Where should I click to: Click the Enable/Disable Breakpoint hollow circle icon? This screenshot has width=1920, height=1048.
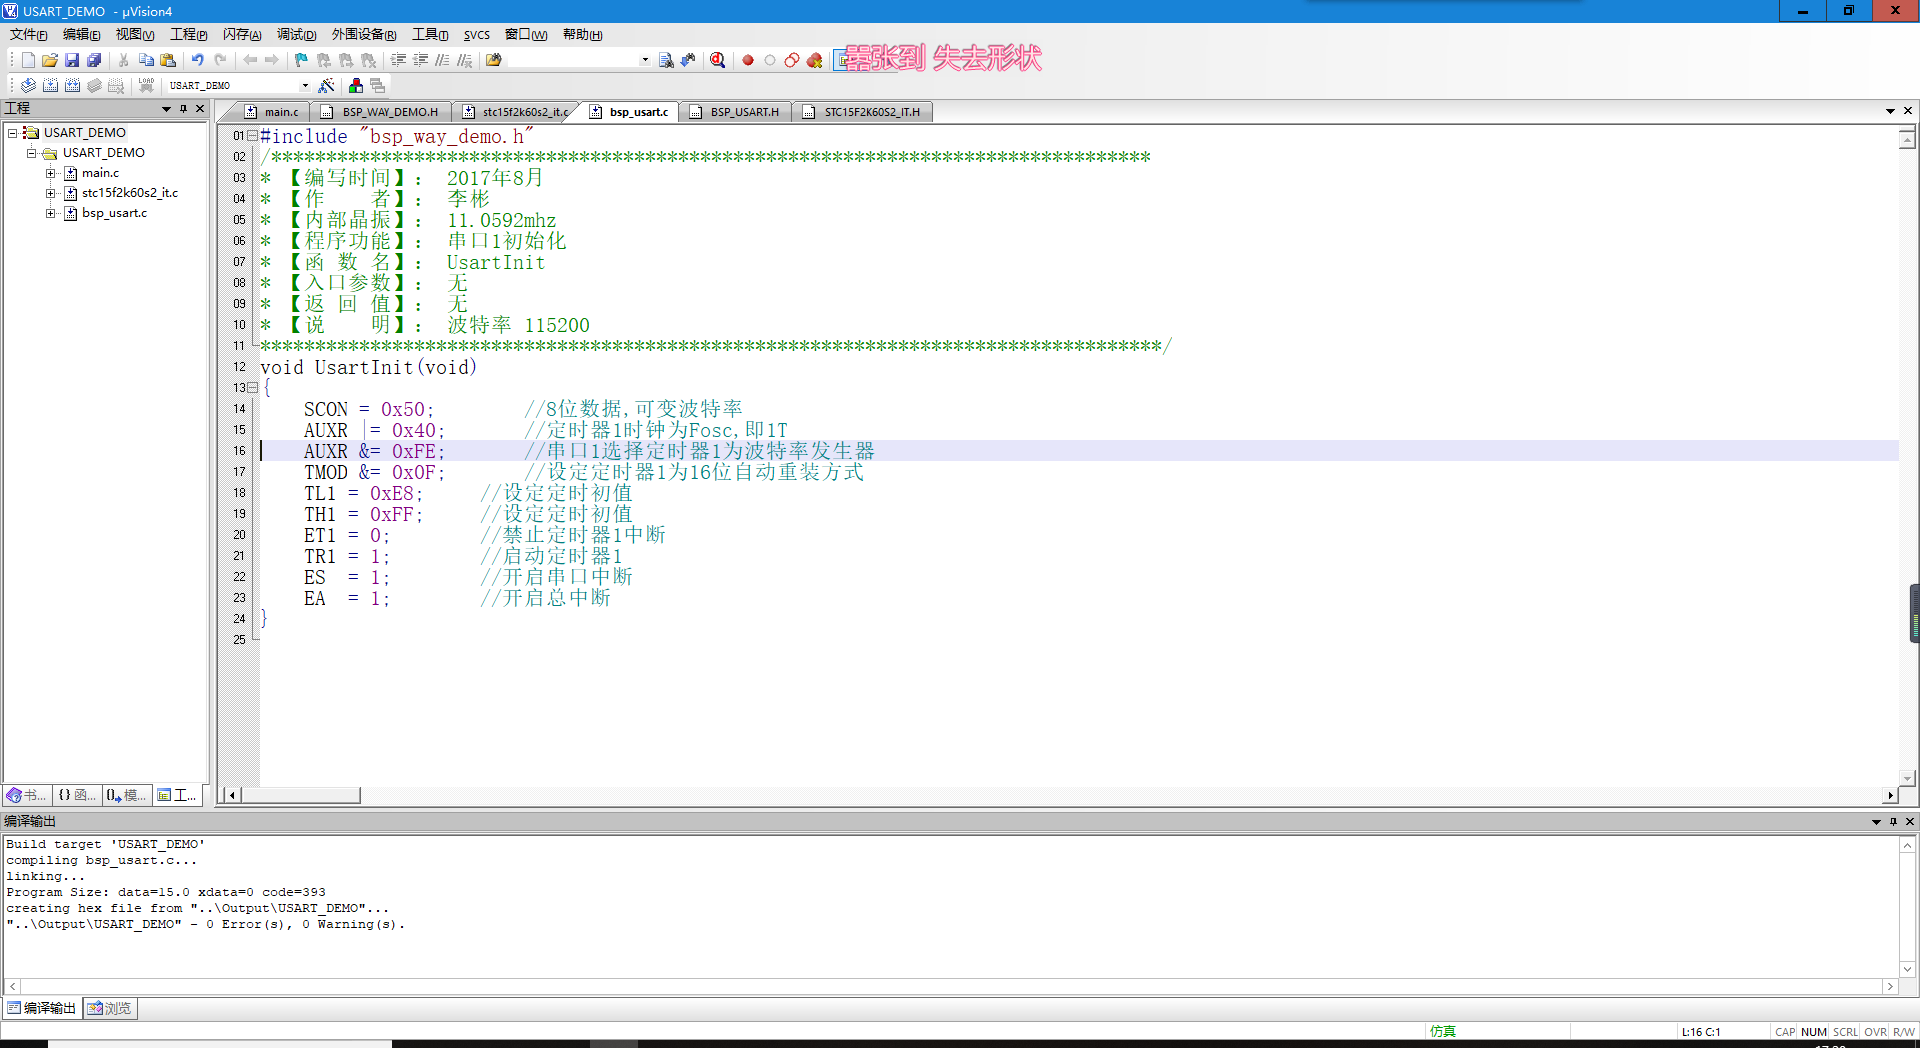[x=770, y=60]
